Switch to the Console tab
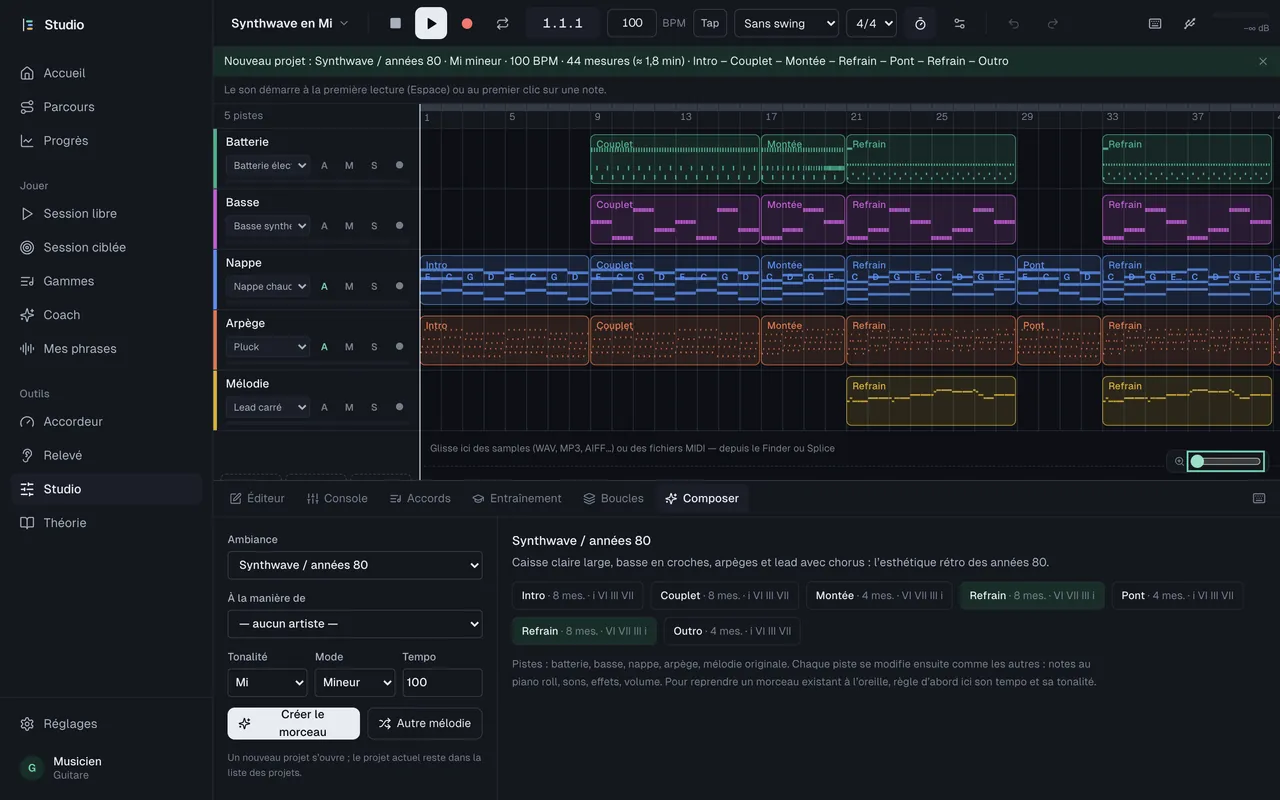Viewport: 1280px width, 800px height. click(337, 499)
